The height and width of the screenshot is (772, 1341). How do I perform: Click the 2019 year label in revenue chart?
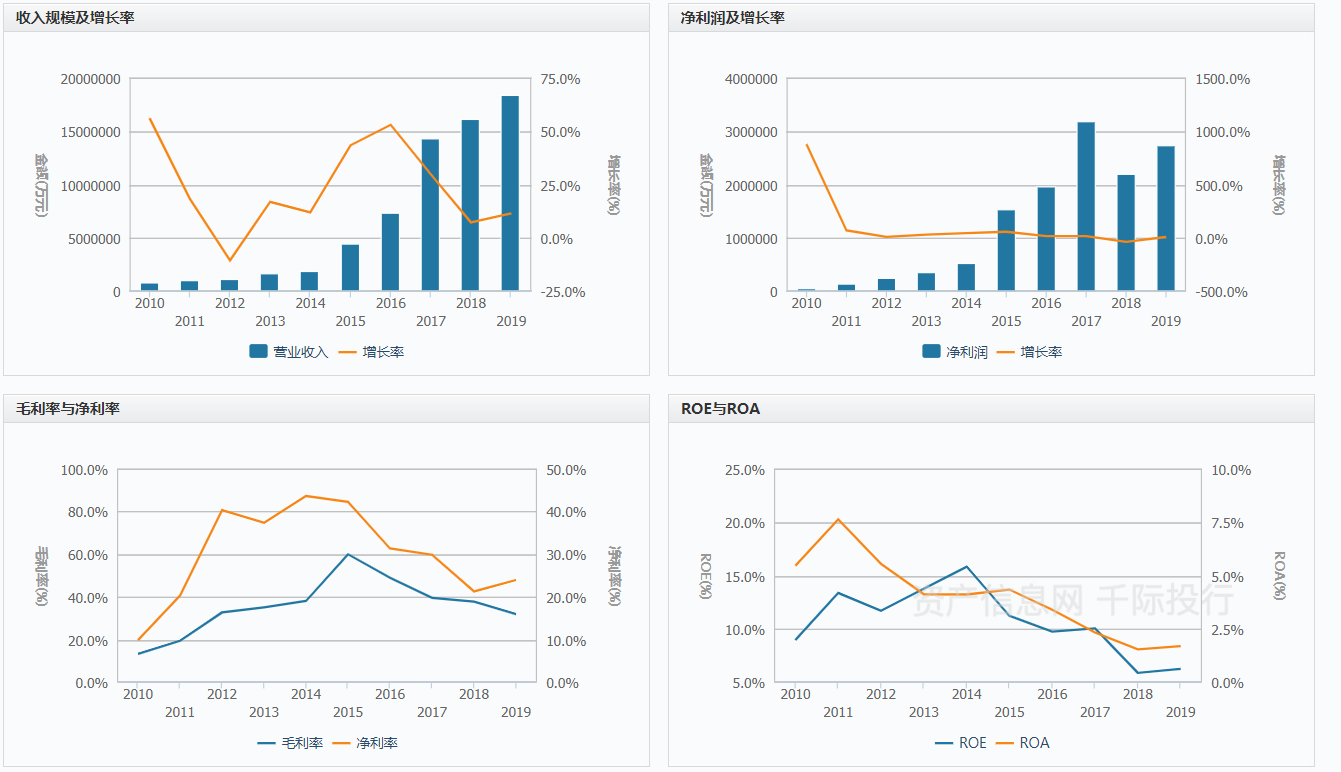coord(511,321)
